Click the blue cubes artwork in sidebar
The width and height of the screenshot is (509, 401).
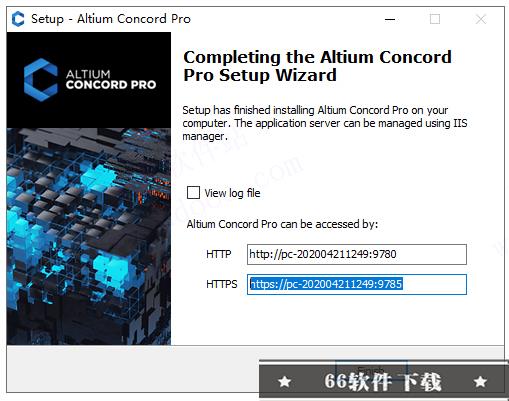(x=89, y=236)
